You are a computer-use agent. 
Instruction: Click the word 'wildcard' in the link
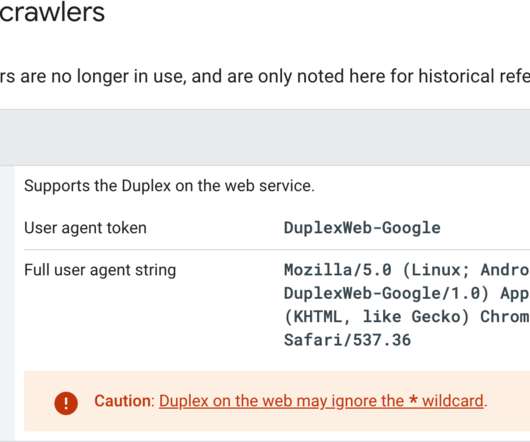click(x=453, y=401)
